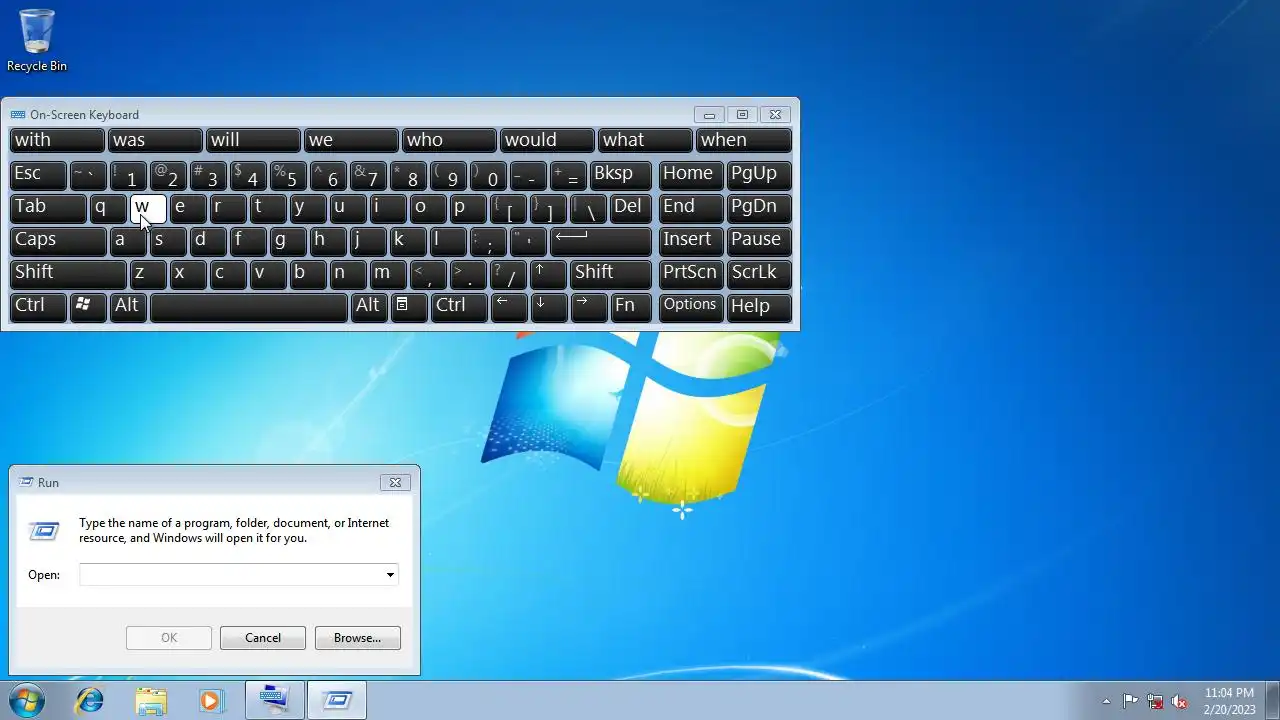Toggle the left Shift key
This screenshot has height=720, width=1280.
[x=68, y=273]
